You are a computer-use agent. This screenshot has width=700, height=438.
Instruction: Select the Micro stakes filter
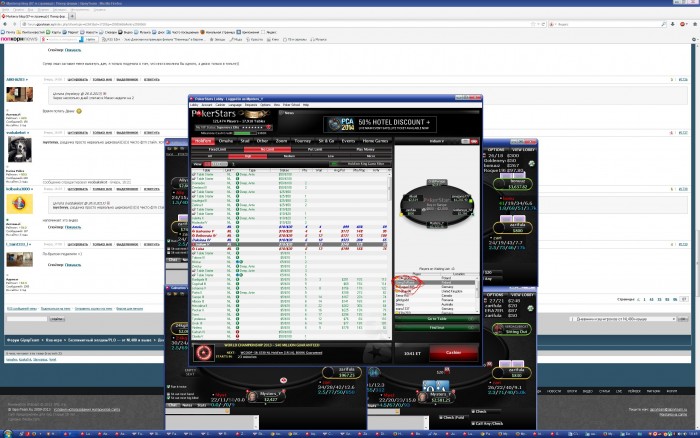click(x=371, y=156)
